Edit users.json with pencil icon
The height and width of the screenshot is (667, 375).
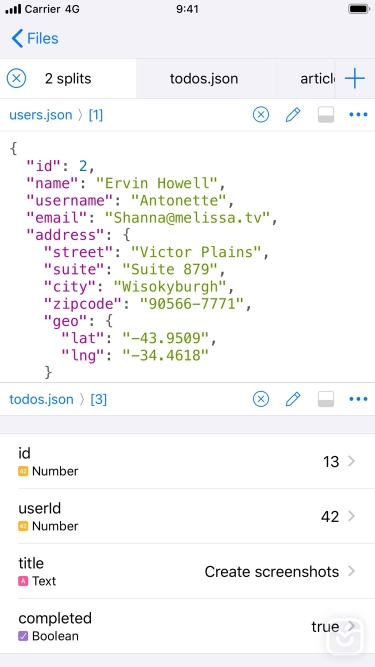pyautogui.click(x=293, y=115)
